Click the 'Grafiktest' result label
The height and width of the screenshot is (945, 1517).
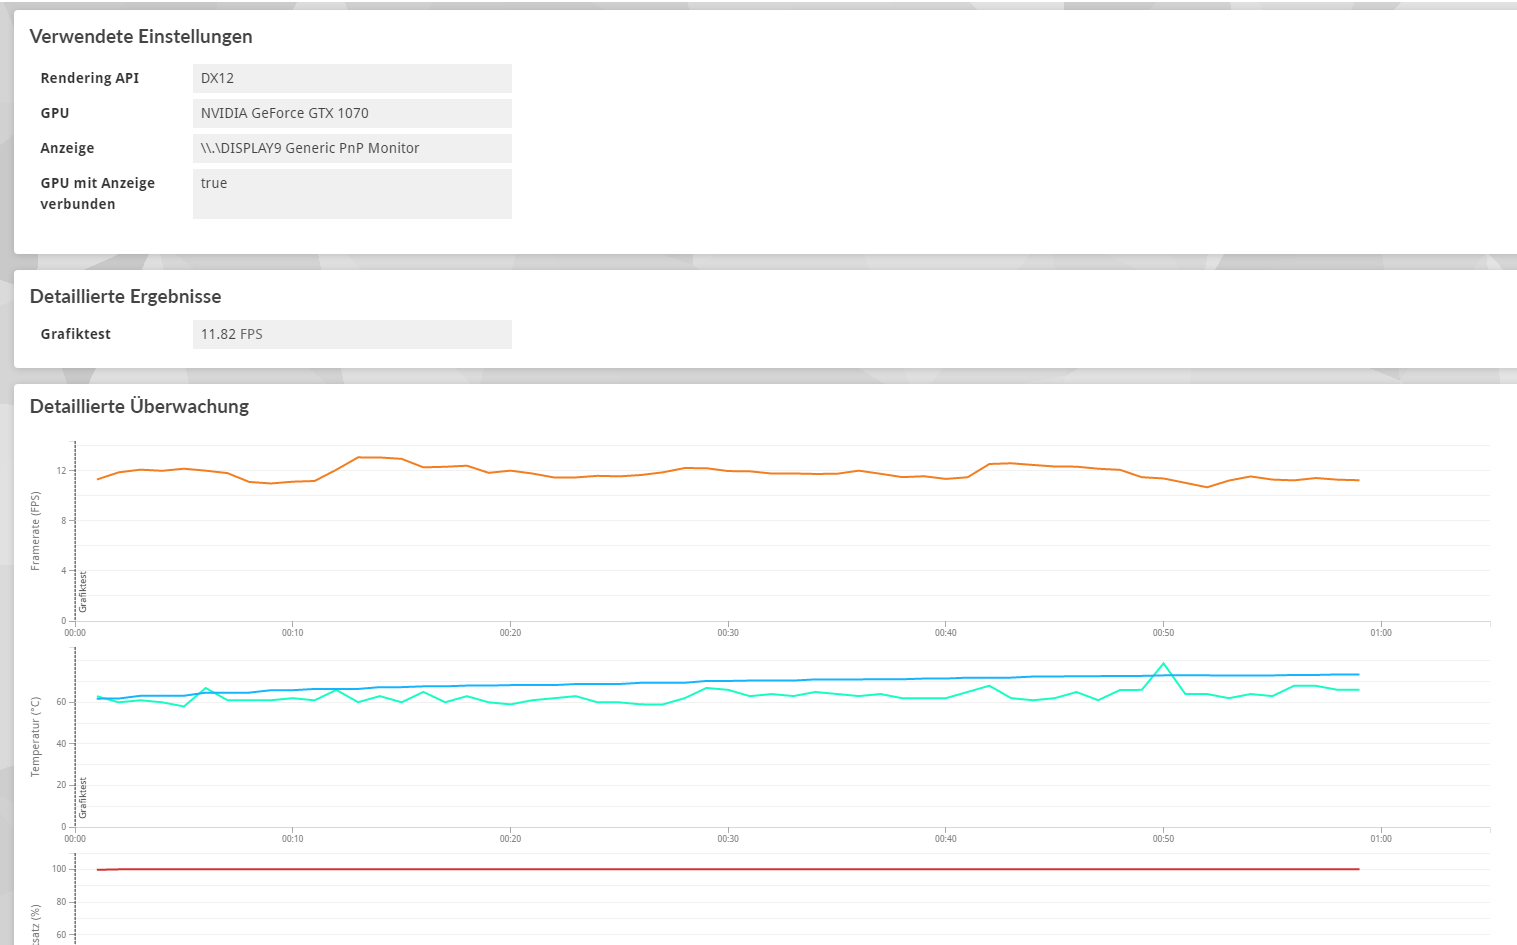[x=76, y=334]
